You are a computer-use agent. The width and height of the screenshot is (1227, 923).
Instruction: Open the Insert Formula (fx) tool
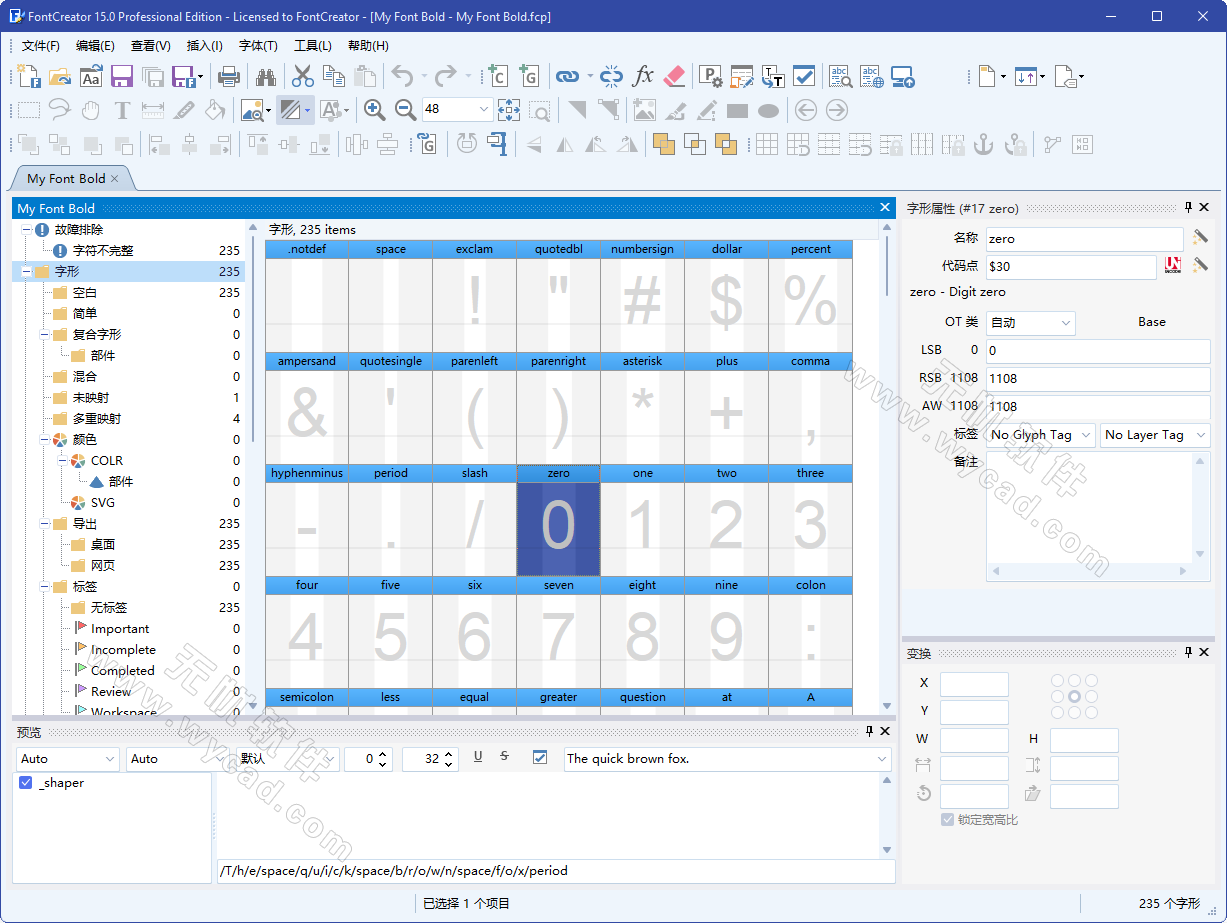tap(644, 76)
